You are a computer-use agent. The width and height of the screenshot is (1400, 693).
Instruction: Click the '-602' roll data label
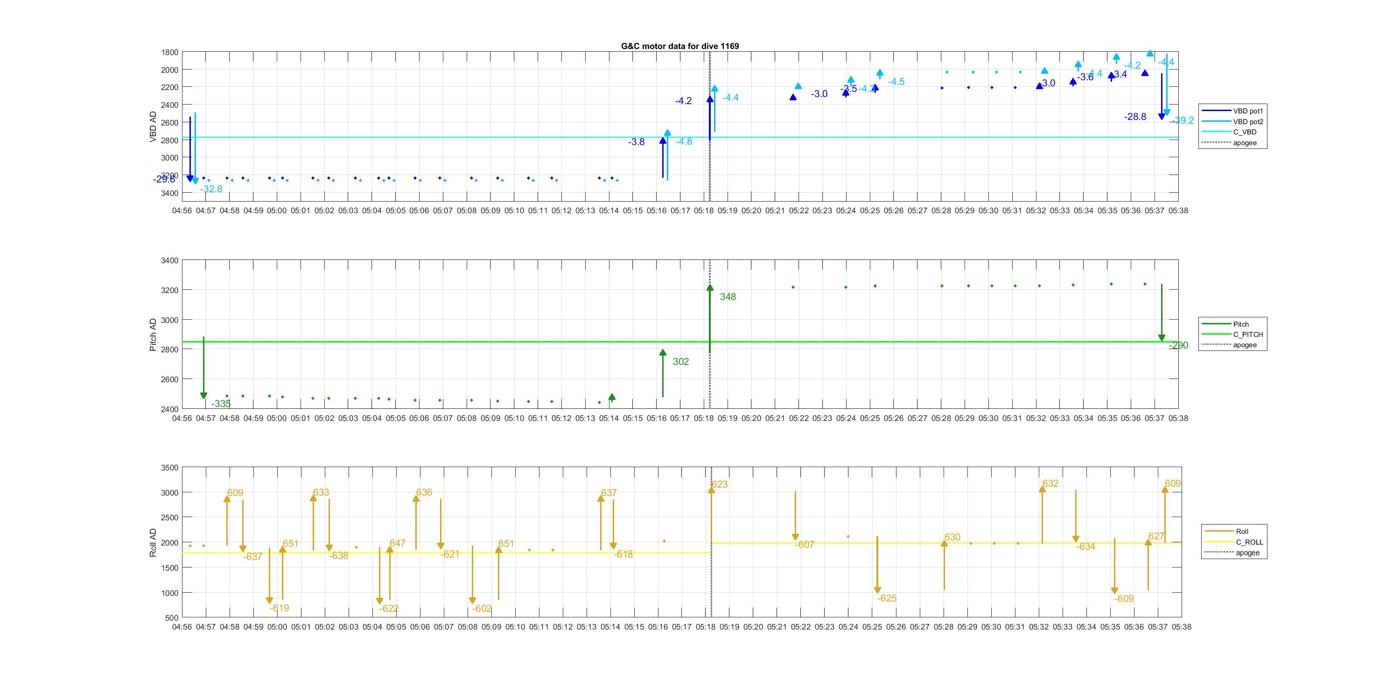[x=482, y=608]
